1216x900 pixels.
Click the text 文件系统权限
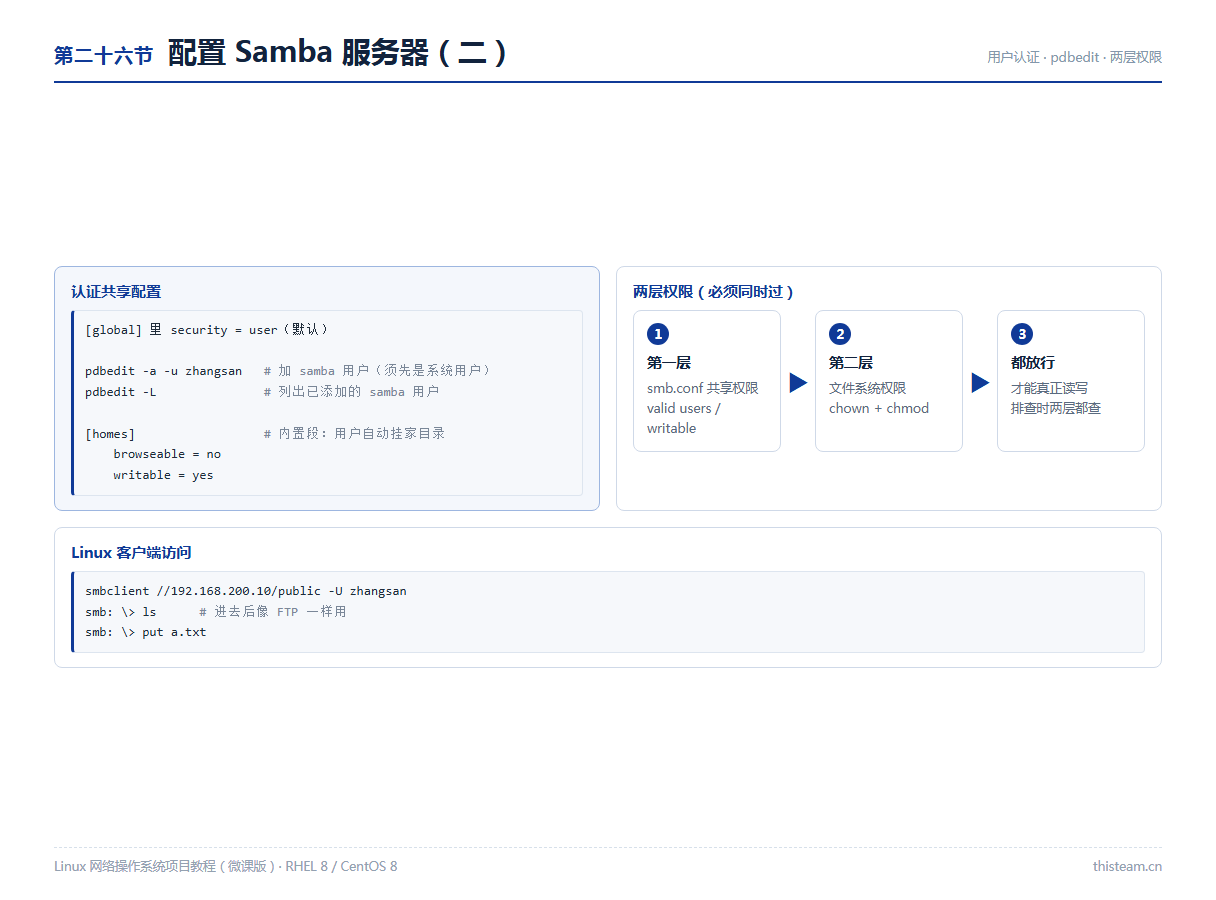tap(867, 388)
